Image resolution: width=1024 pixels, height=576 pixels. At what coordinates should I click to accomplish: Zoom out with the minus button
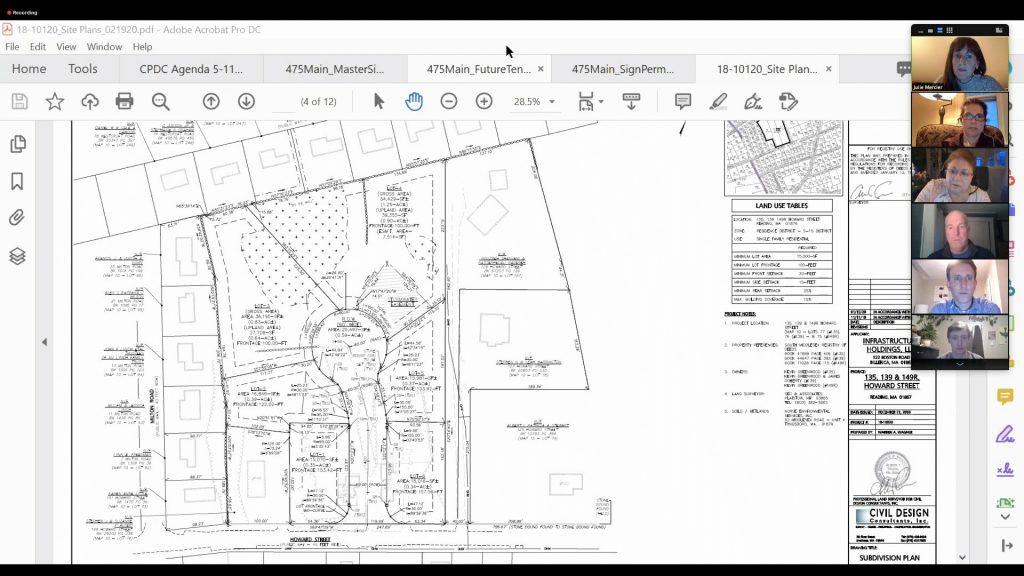(x=449, y=101)
